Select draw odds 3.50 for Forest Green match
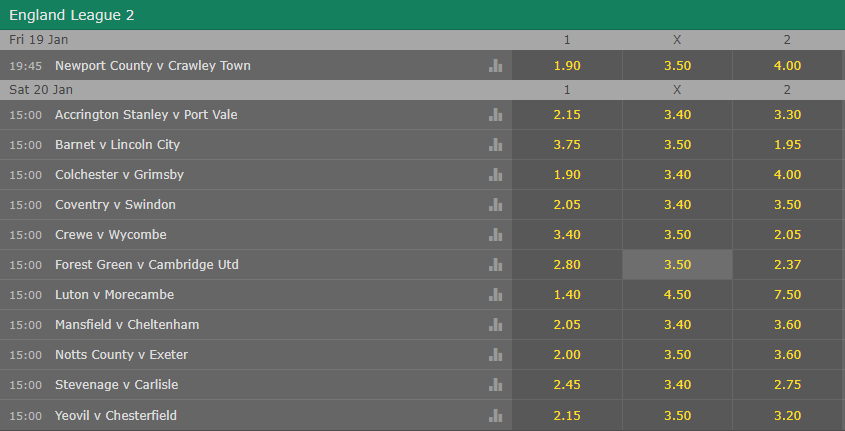Screen dimensions: 845x431 677,265
